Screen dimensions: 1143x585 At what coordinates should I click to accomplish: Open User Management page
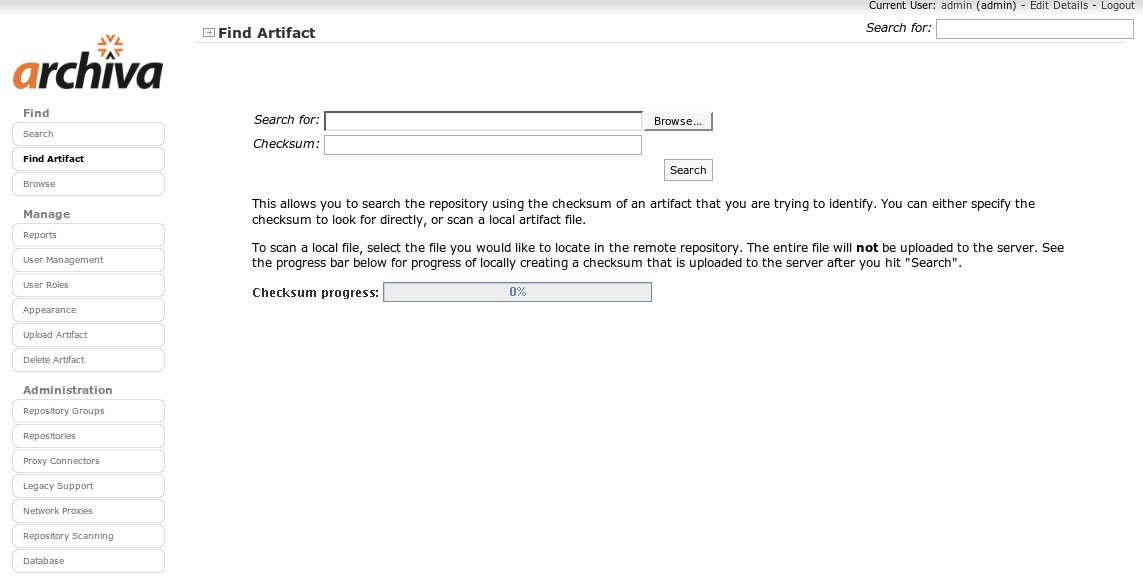[88, 260]
